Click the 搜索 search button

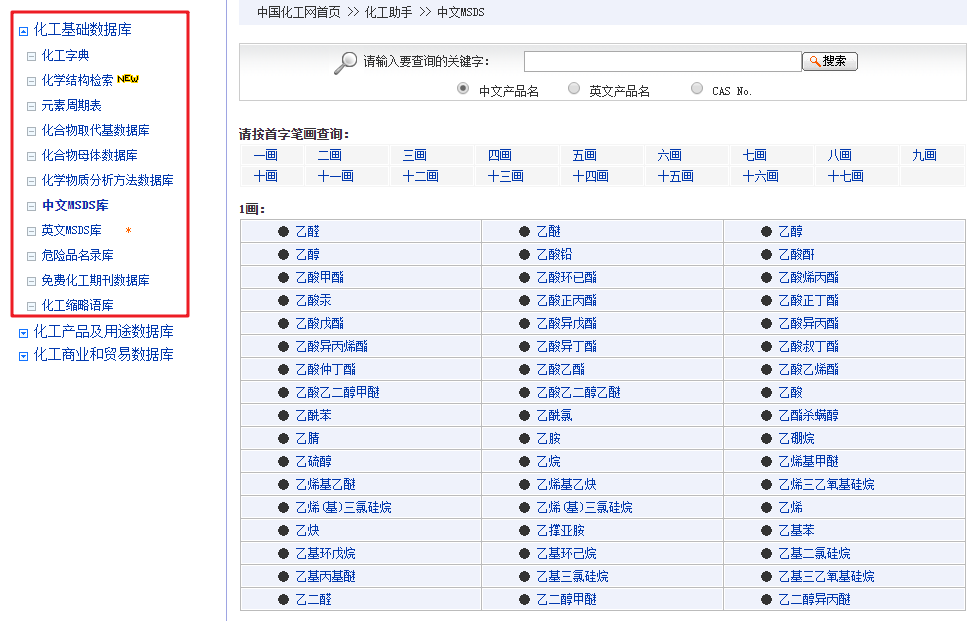pos(830,61)
